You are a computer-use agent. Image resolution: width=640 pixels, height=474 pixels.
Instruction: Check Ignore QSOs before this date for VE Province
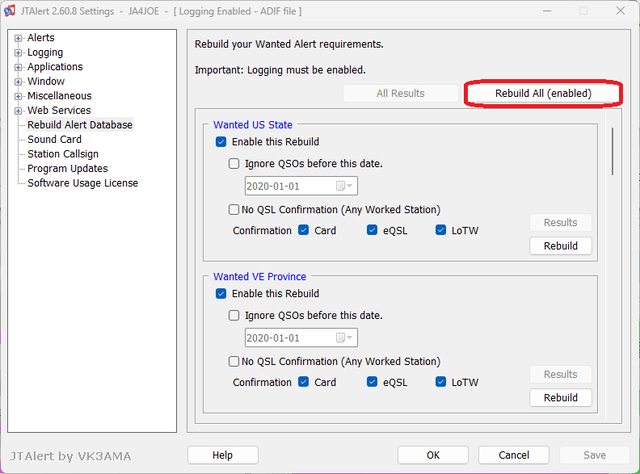pyautogui.click(x=234, y=315)
